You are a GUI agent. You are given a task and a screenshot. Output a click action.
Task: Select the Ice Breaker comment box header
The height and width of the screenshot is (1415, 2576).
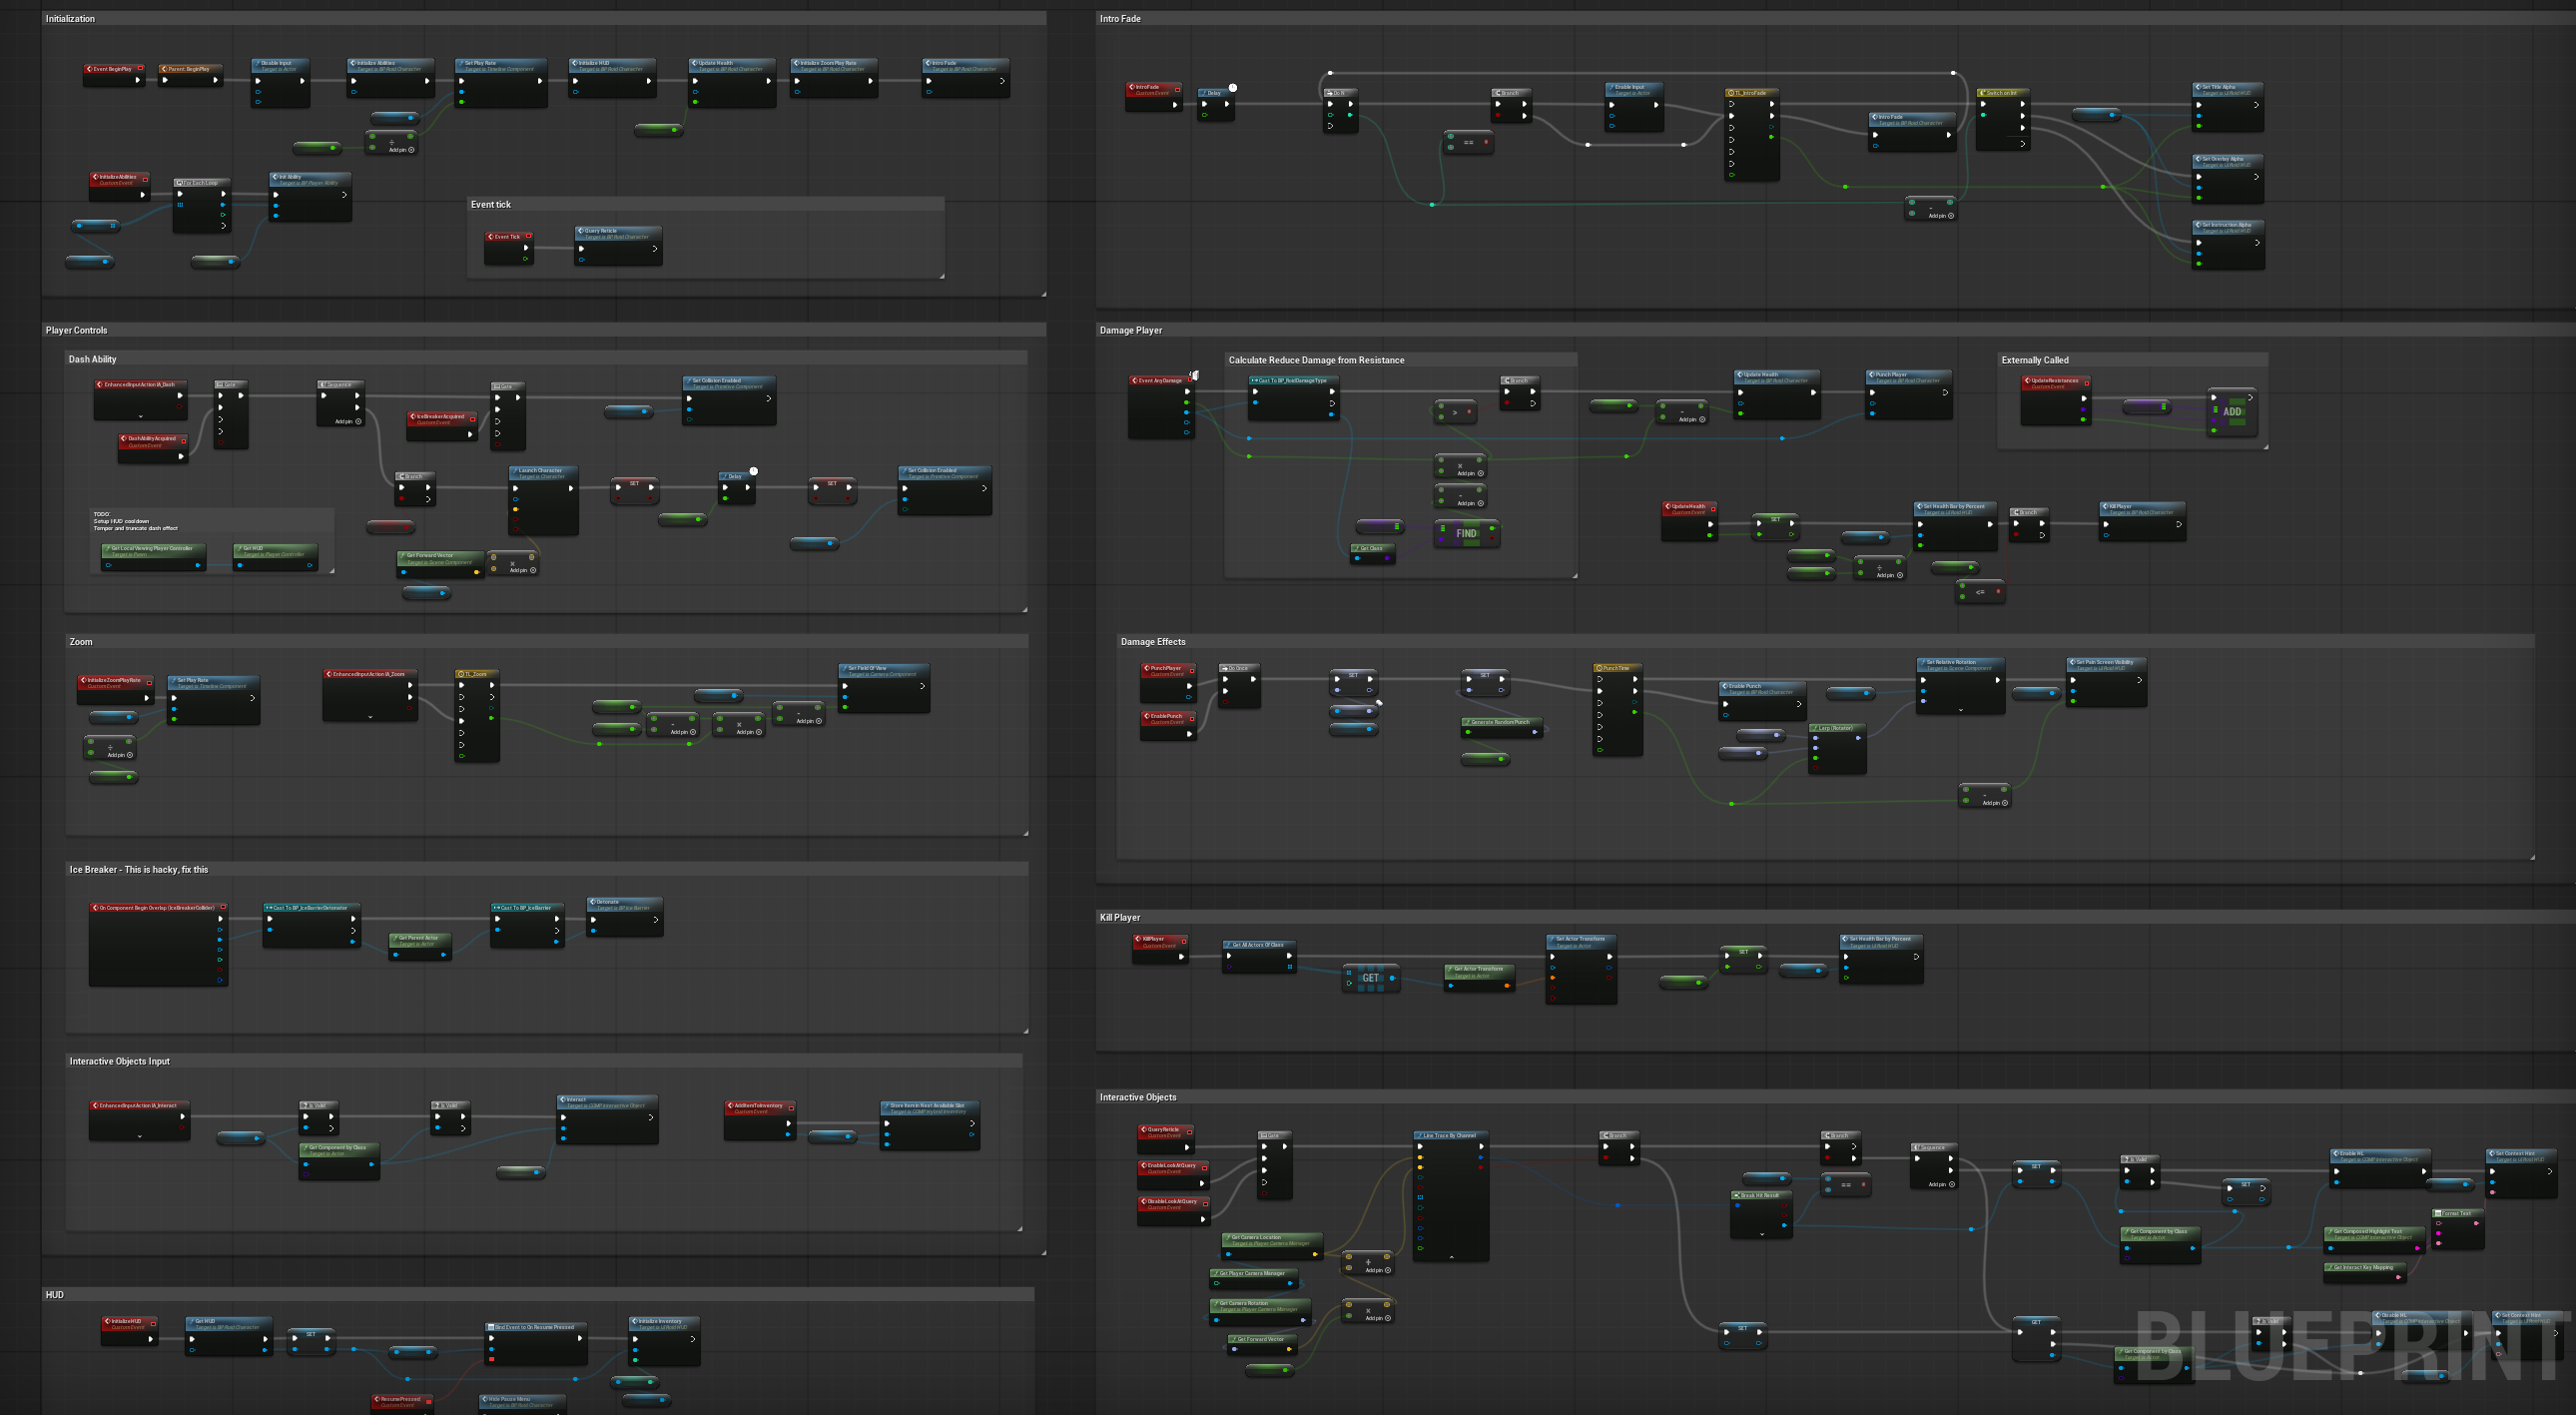click(139, 870)
